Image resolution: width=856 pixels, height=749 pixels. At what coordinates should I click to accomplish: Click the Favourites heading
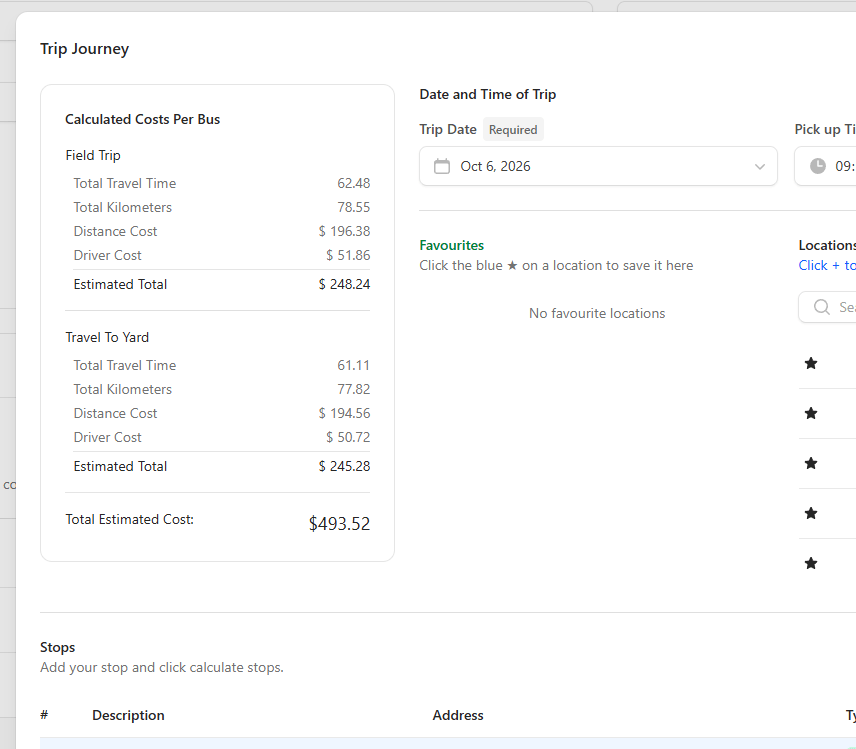pos(451,245)
